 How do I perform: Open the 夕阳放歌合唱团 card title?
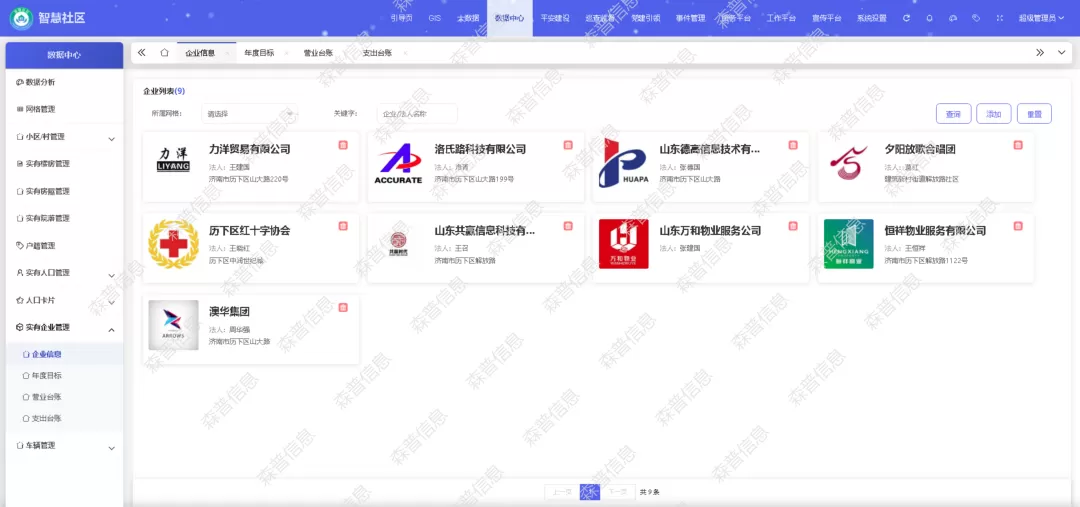click(x=920, y=149)
